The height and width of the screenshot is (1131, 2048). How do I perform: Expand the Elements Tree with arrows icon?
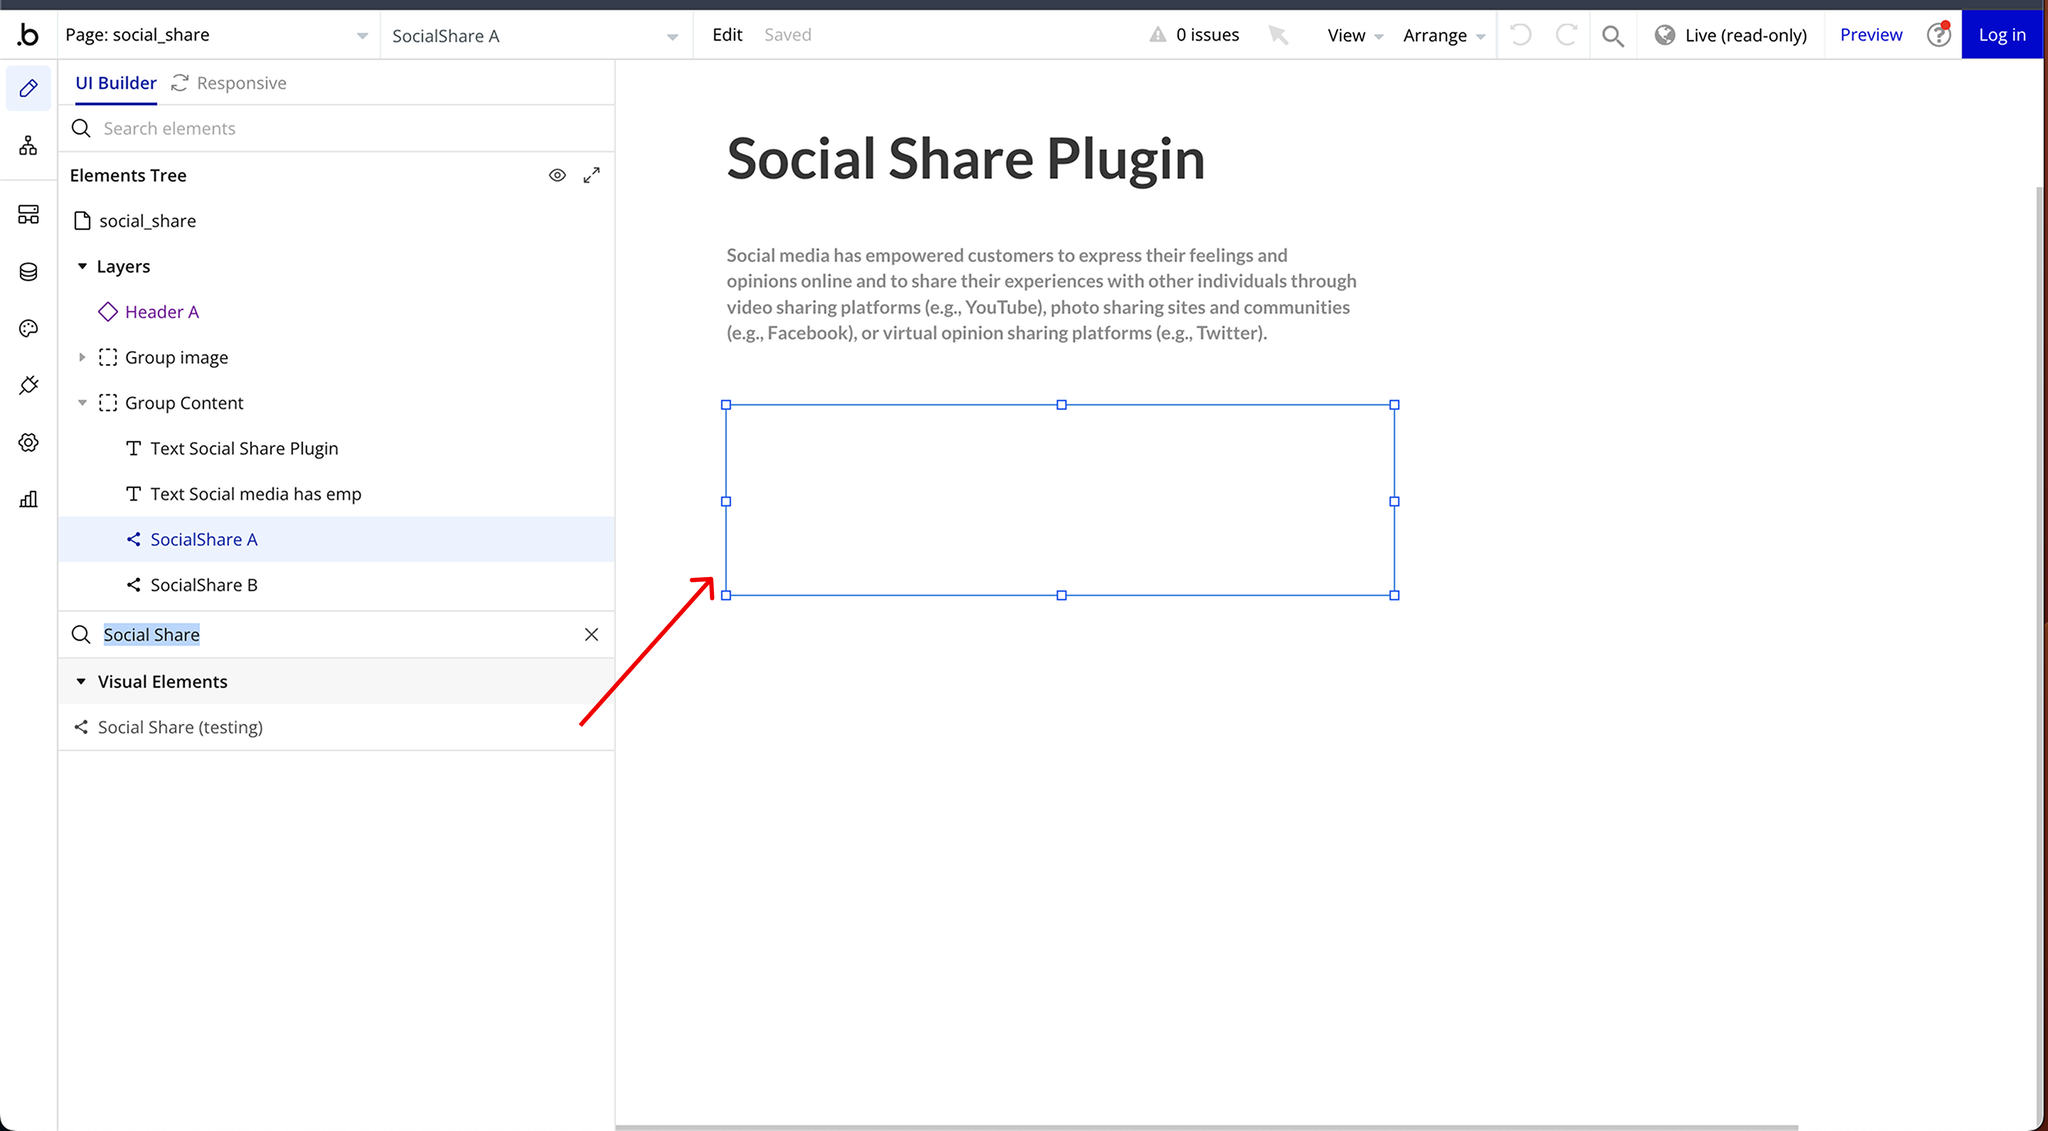pos(592,175)
